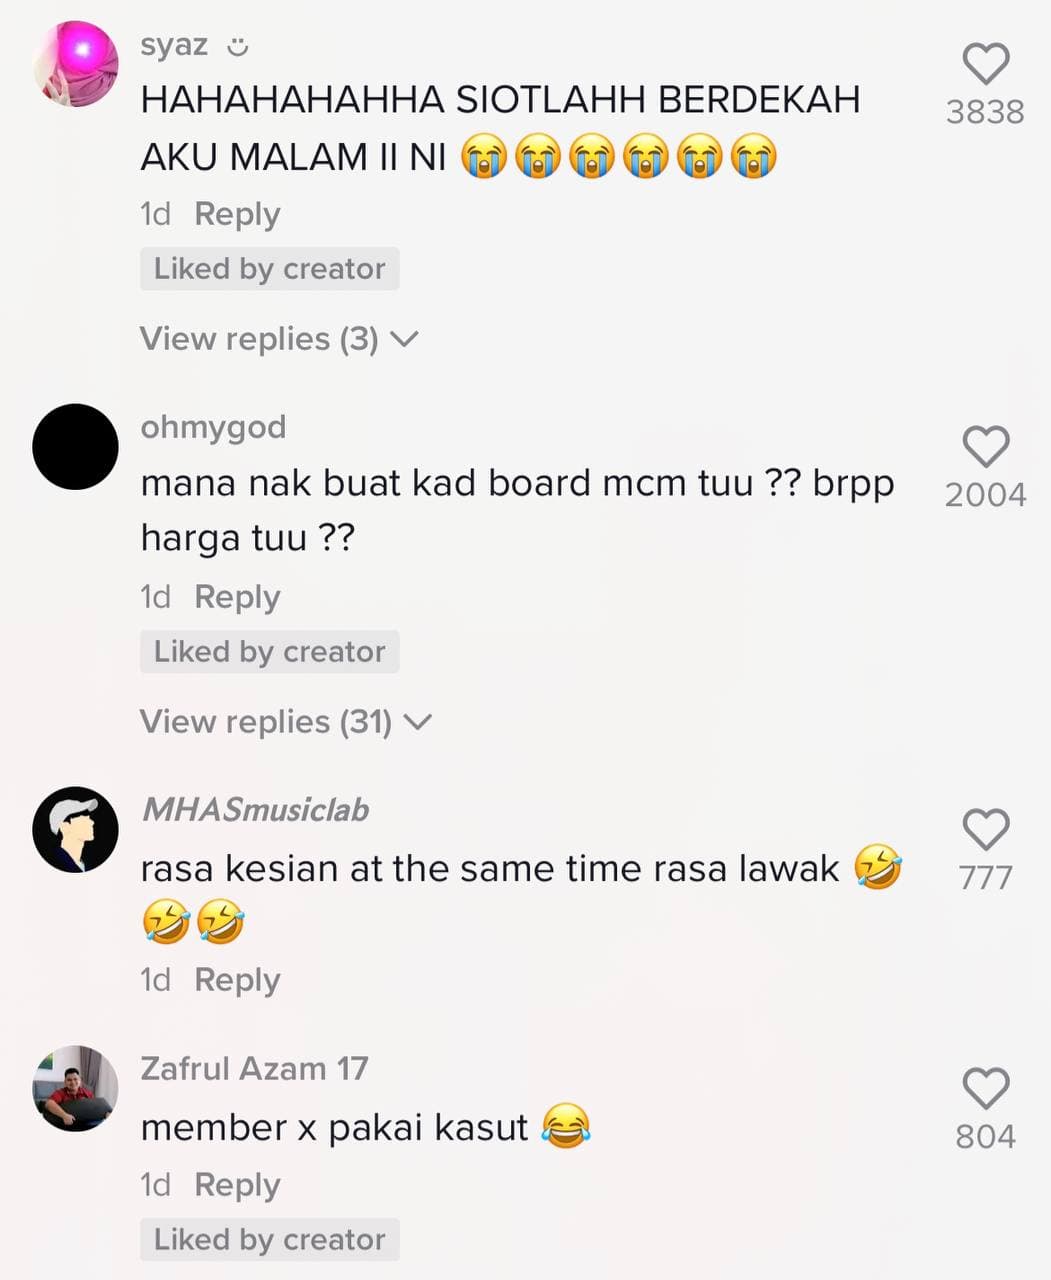The image size is (1051, 1280).
Task: Reply to MHASmusiclab's comment
Action: click(x=237, y=980)
